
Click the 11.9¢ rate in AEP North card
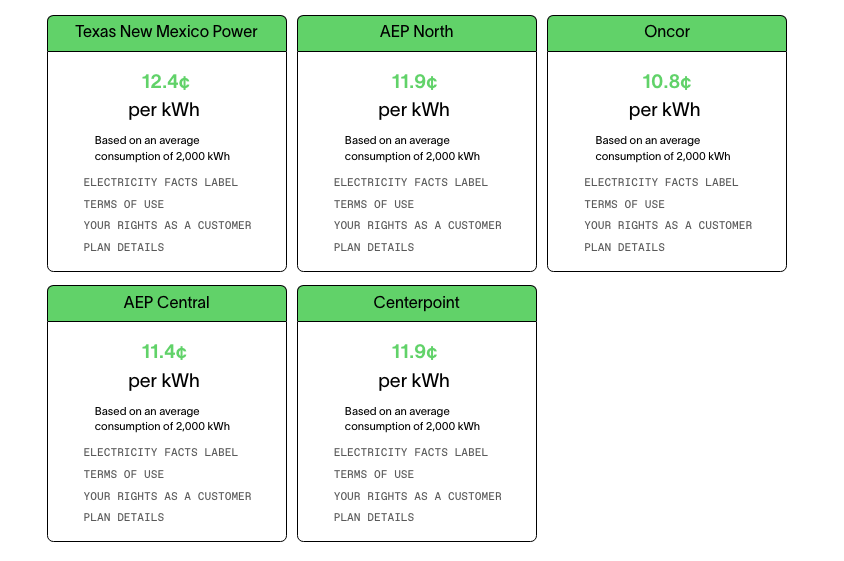pyautogui.click(x=414, y=82)
